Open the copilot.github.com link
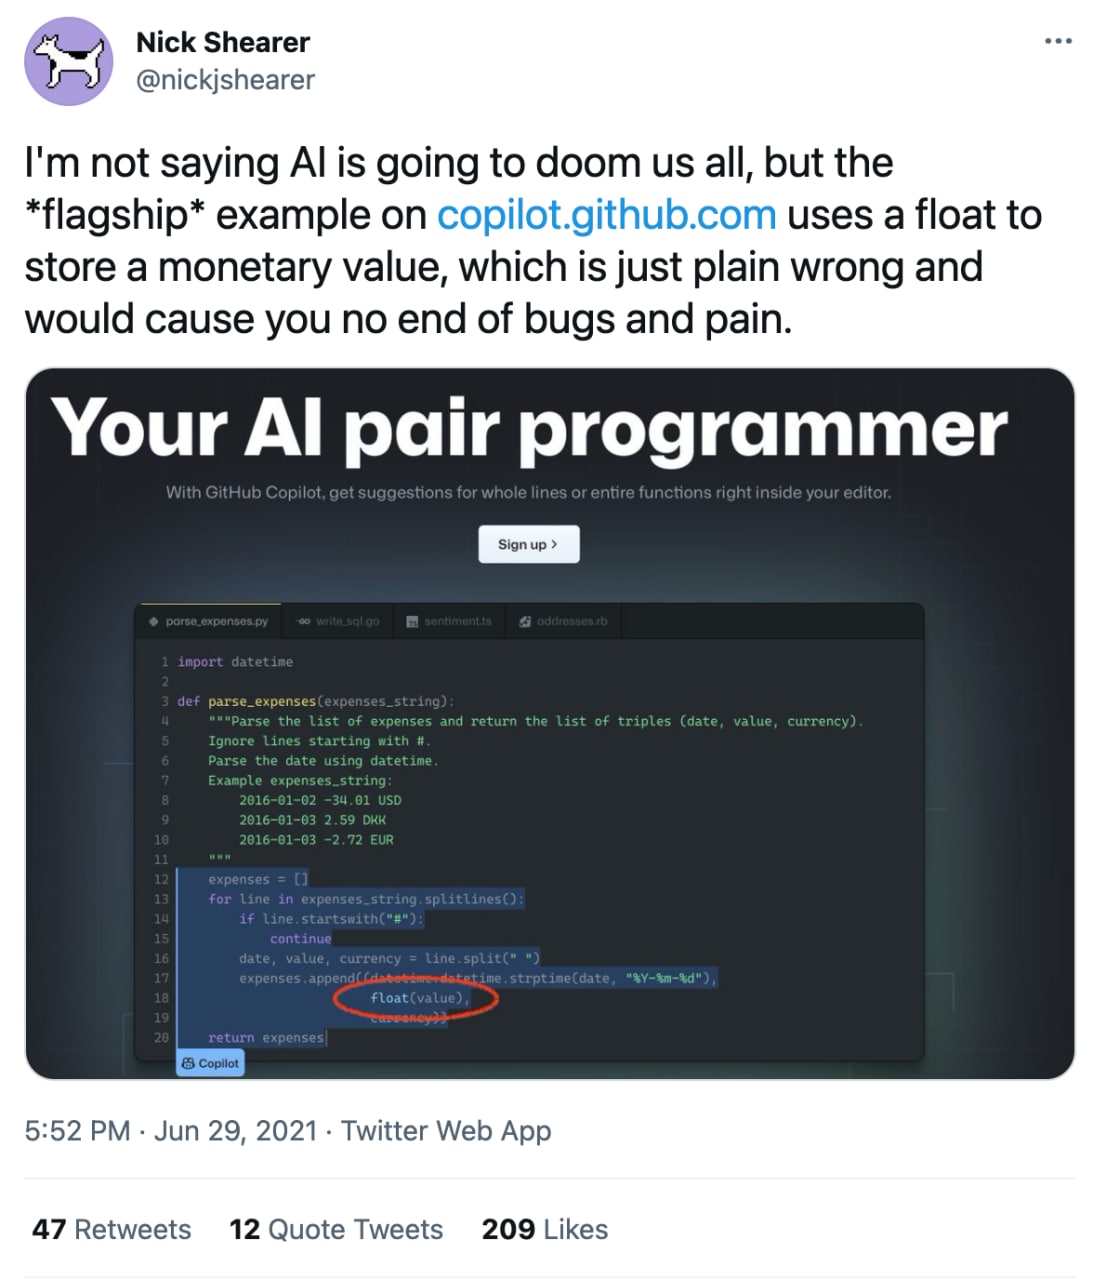This screenshot has width=1106, height=1280. tap(606, 215)
